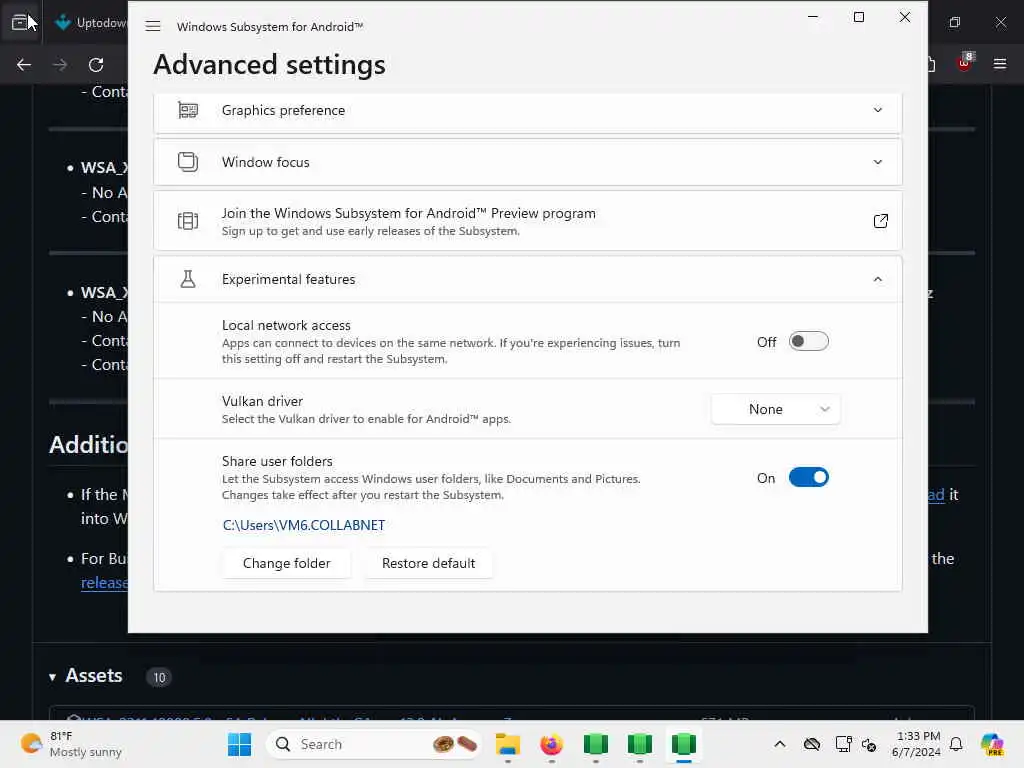Open File Explorer from the taskbar
Screen dimensions: 1024x768
click(507, 744)
